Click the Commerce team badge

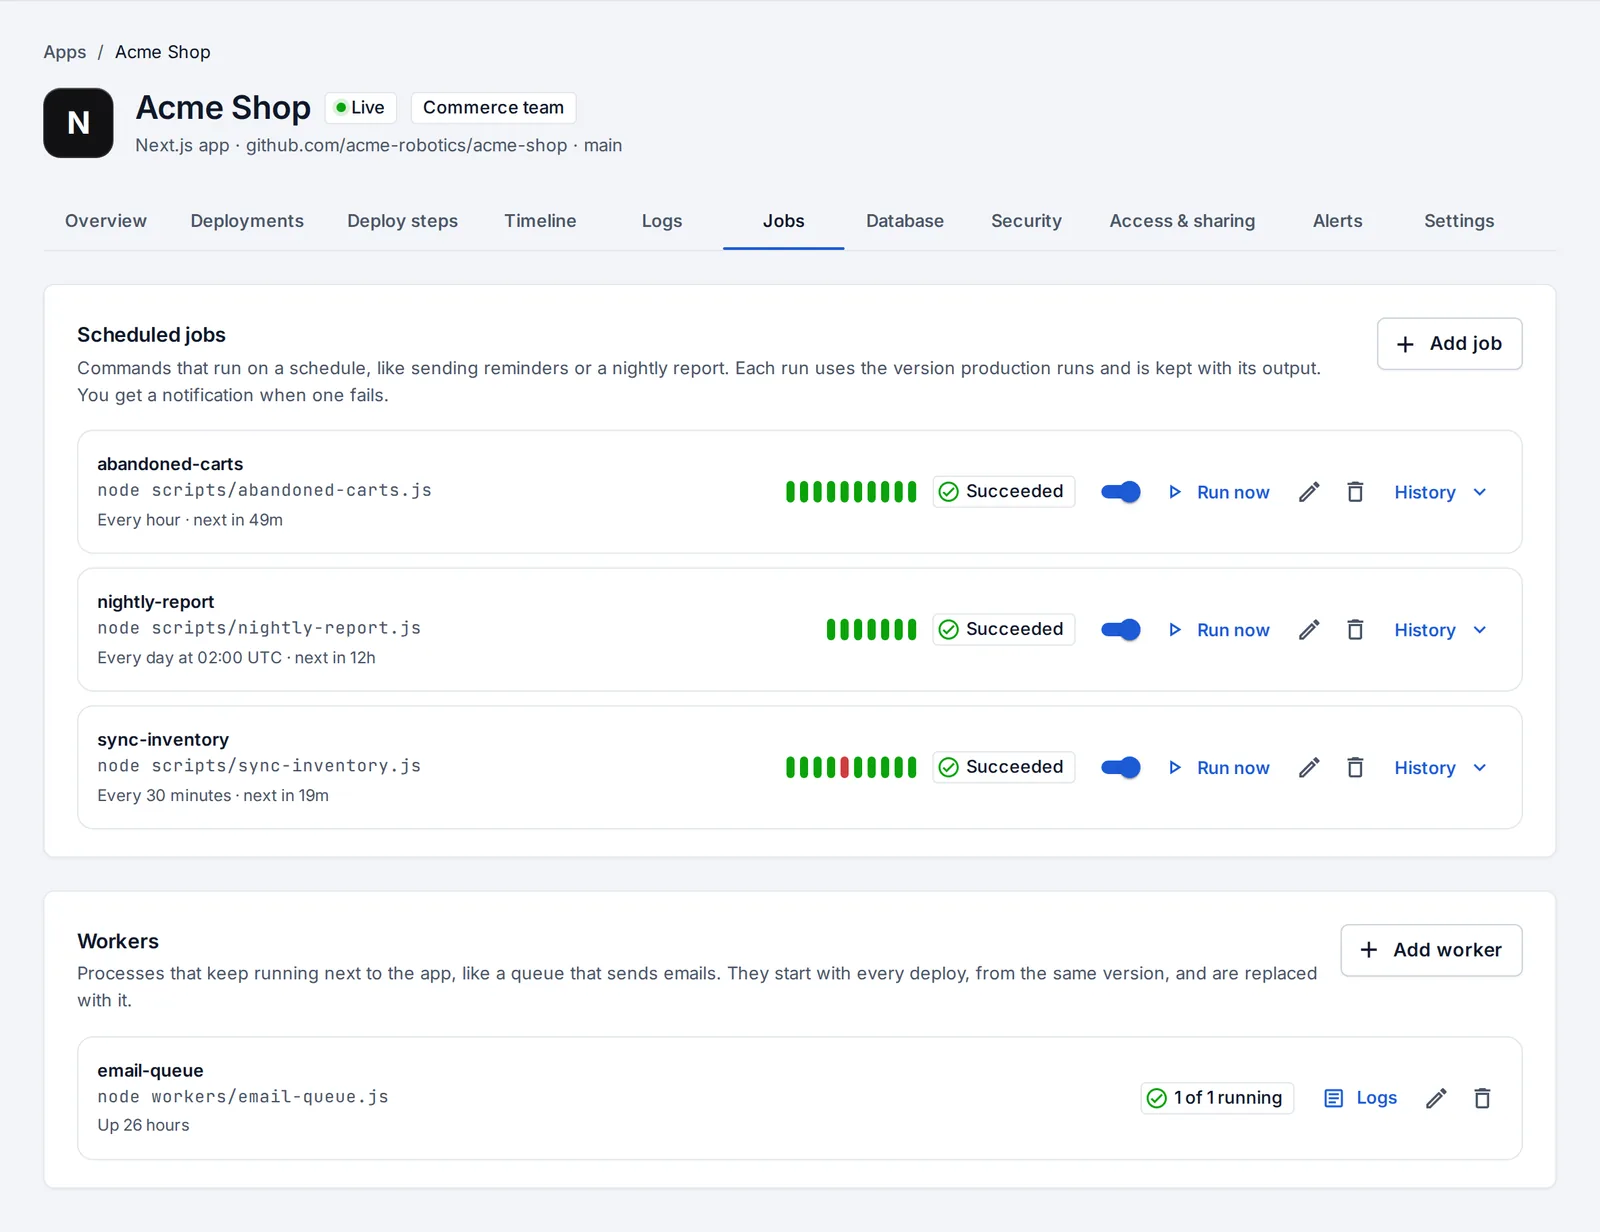(493, 108)
